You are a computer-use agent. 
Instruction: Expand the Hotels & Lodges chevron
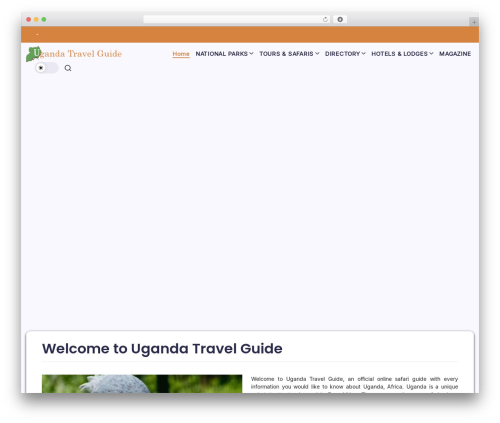[431, 53]
